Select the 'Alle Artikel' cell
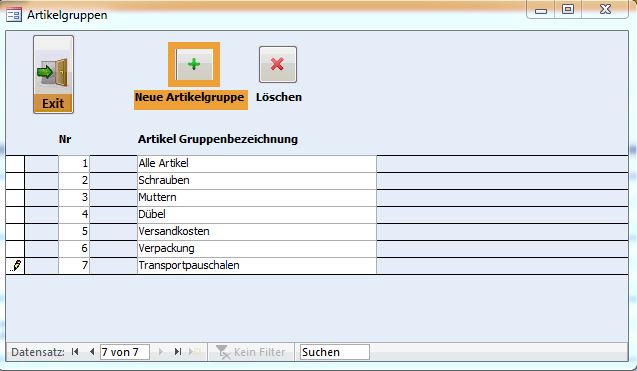The image size is (637, 371). 257,163
